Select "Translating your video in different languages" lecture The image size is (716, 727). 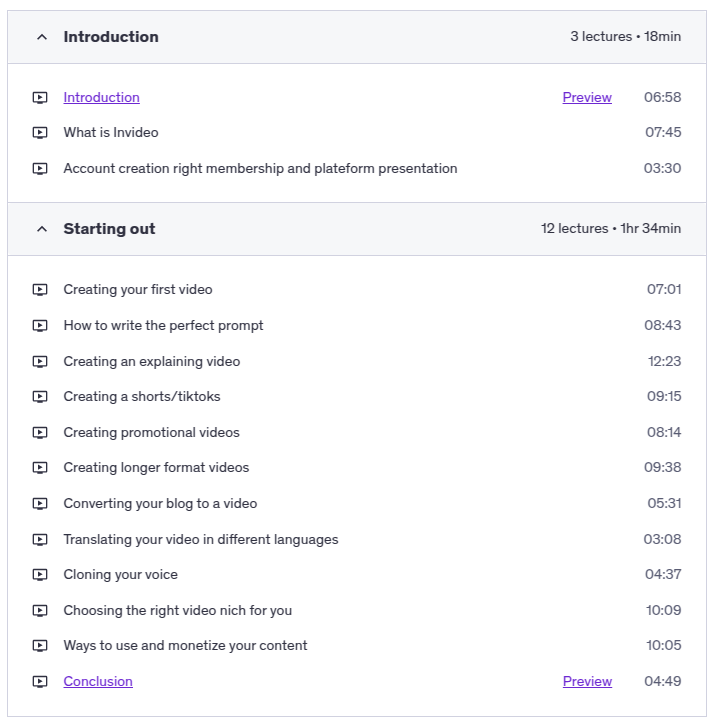click(201, 540)
